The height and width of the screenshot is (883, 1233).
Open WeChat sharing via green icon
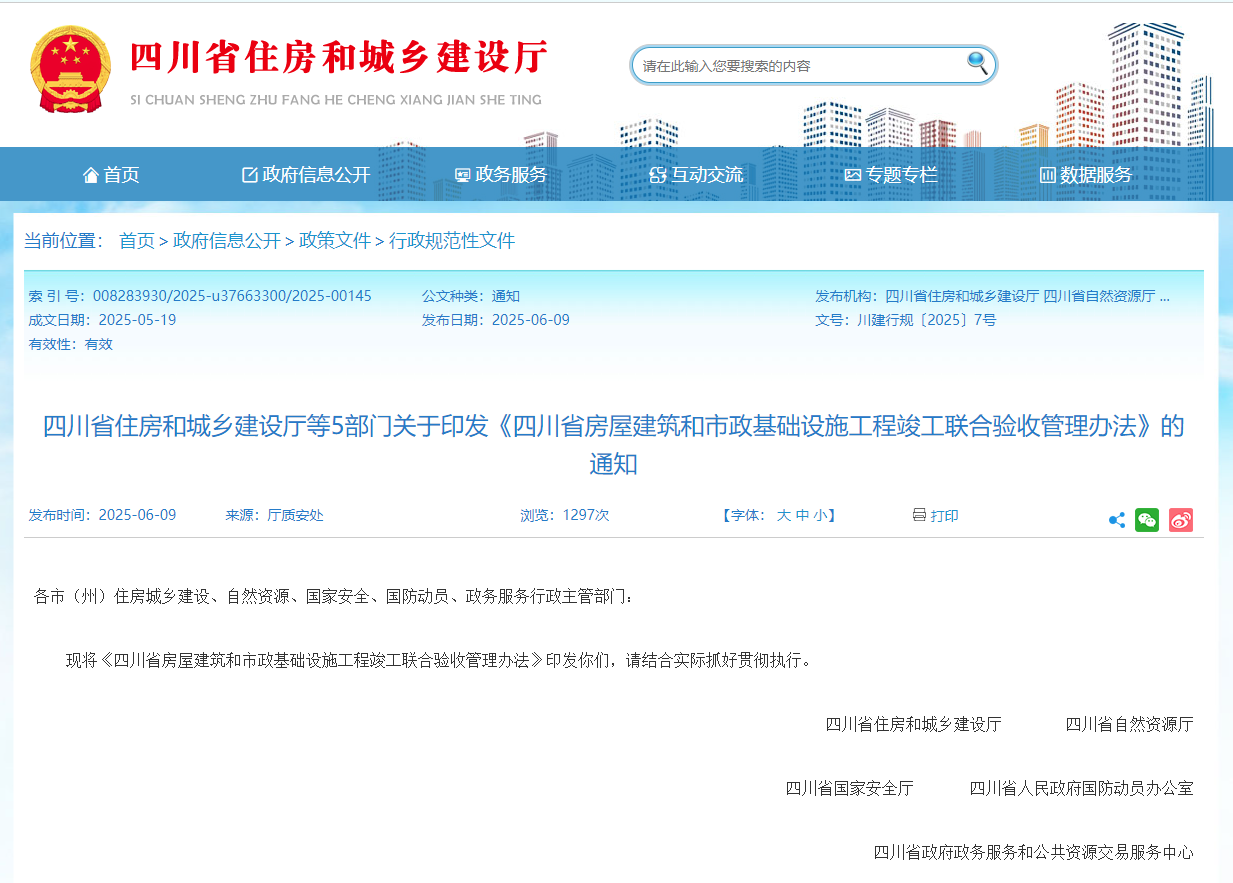click(1147, 519)
